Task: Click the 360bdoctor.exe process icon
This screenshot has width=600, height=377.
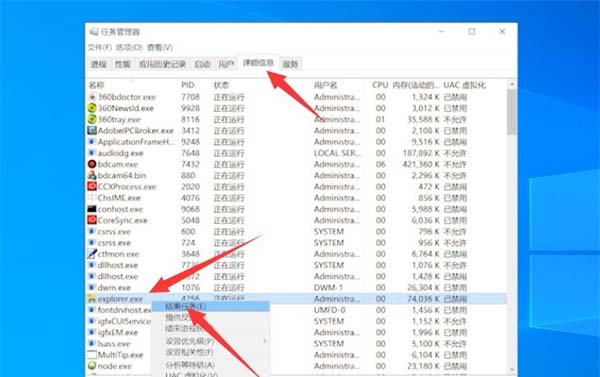Action: click(92, 97)
